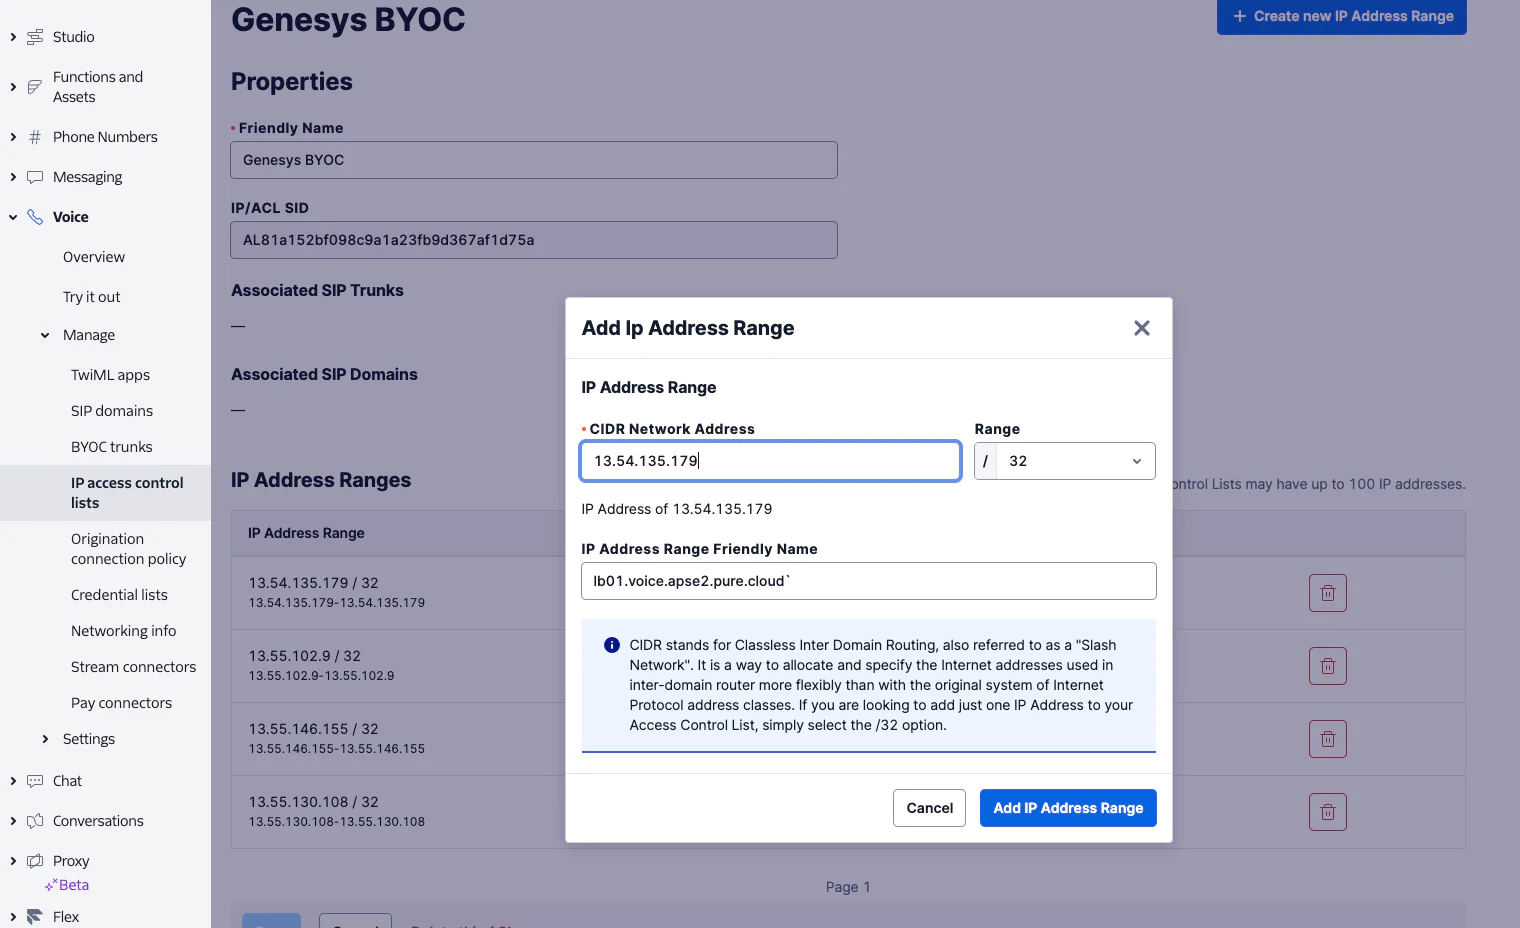Open Pay connectors
The image size is (1520, 928).
coord(121,703)
